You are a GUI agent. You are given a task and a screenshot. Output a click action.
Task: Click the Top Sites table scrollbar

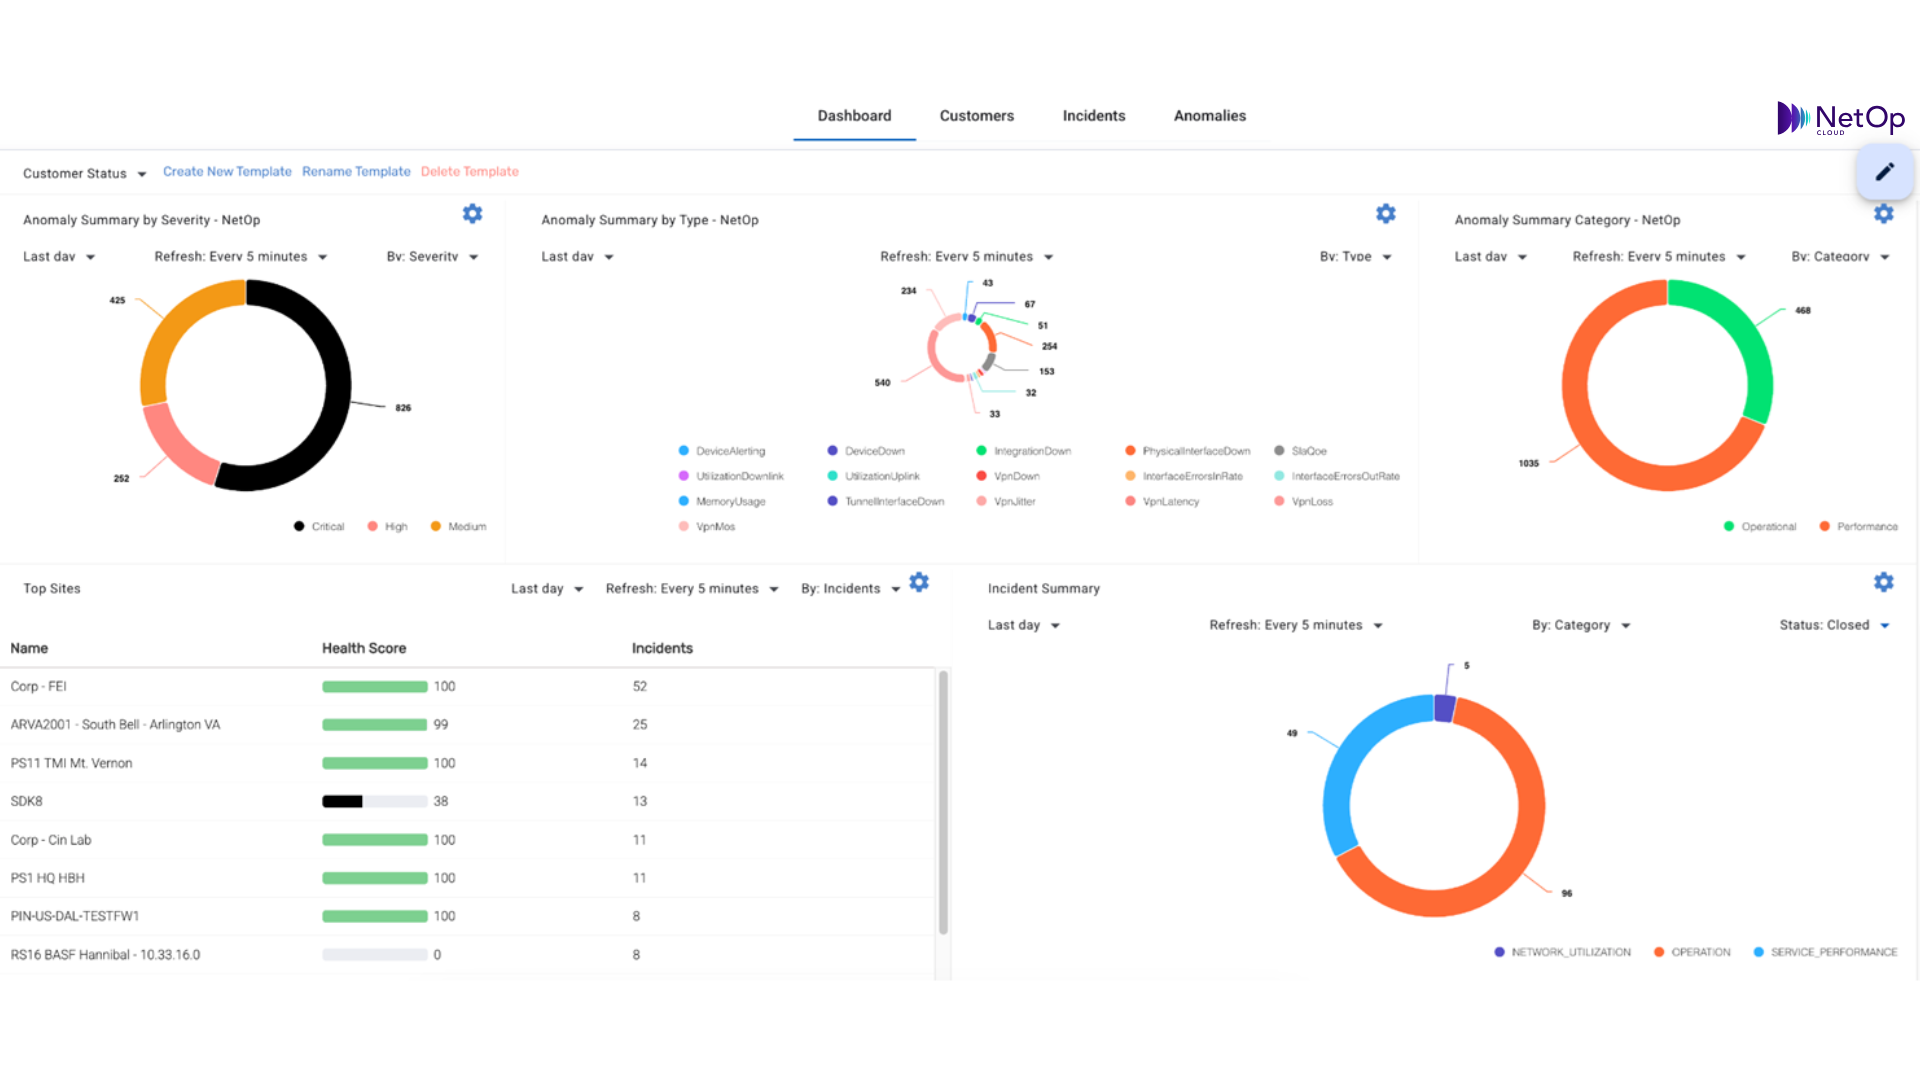[942, 800]
